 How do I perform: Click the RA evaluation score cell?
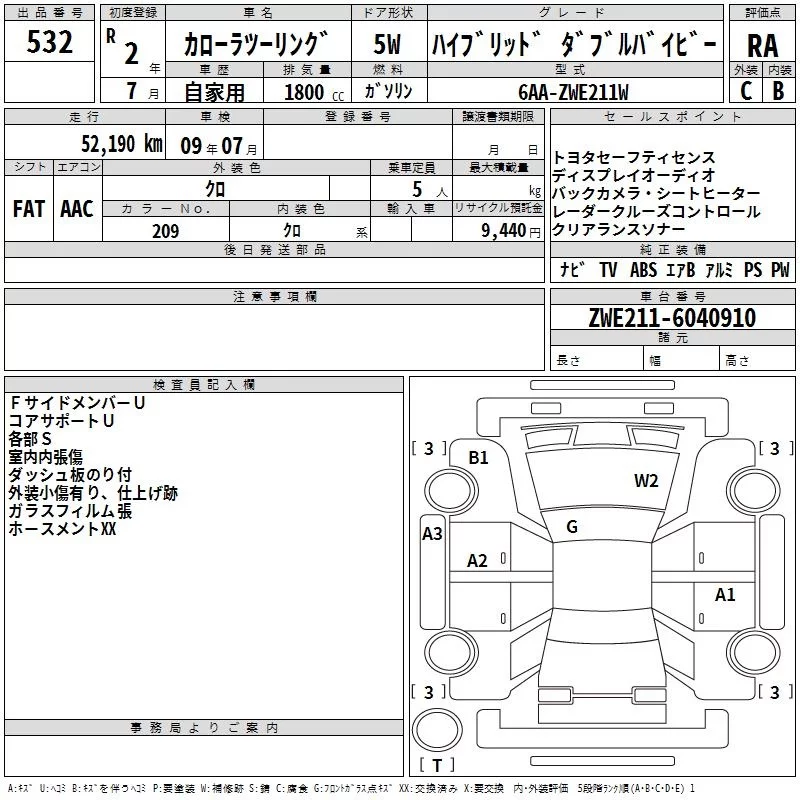[762, 45]
